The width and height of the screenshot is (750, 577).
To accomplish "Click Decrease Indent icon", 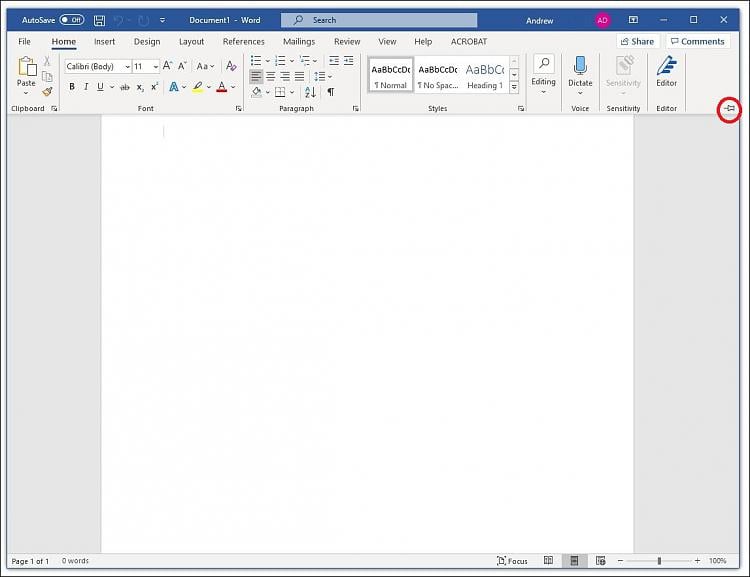I will click(334, 60).
